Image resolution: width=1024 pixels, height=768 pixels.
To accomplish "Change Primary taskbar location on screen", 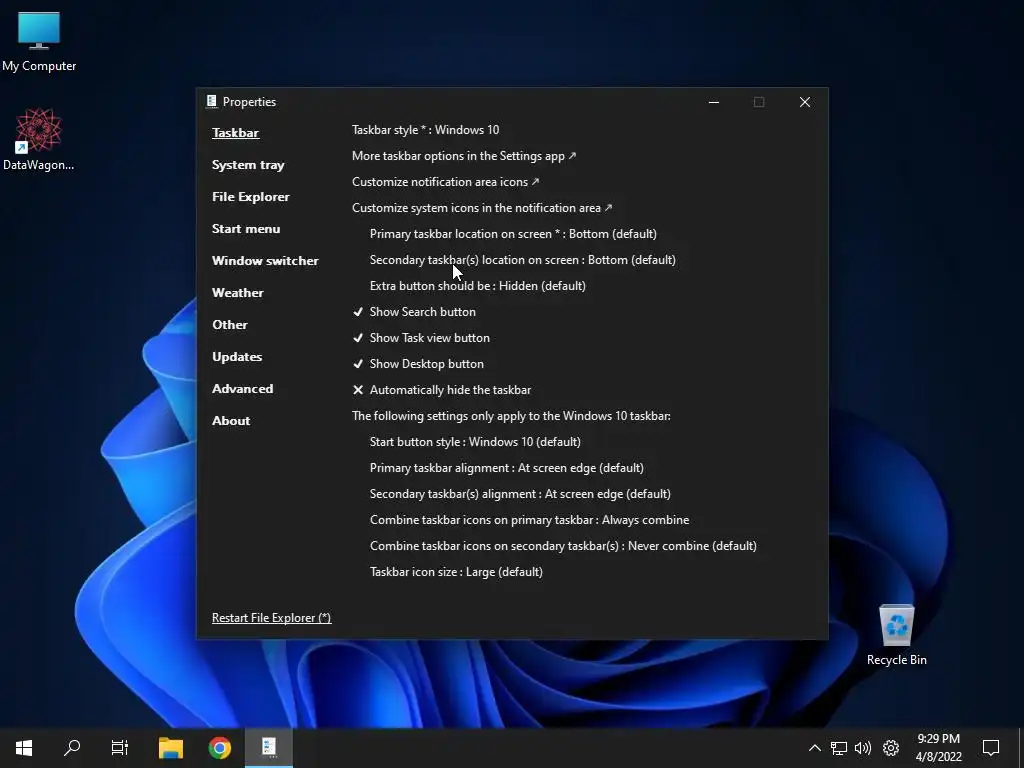I will [x=513, y=234].
